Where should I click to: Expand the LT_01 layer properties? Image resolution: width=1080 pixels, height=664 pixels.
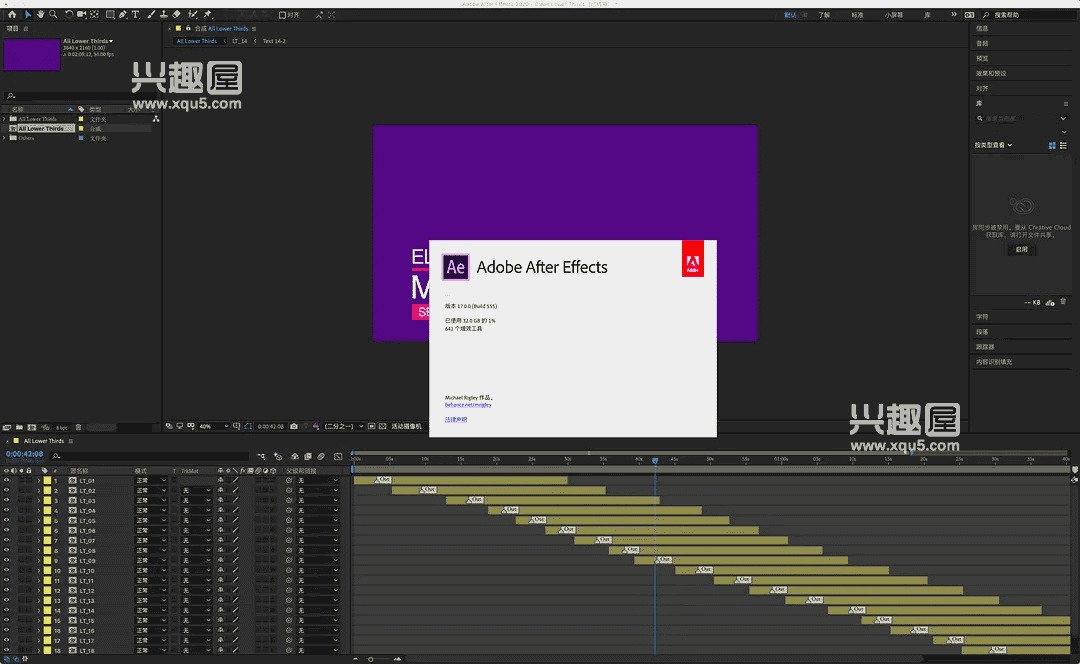pyautogui.click(x=39, y=480)
